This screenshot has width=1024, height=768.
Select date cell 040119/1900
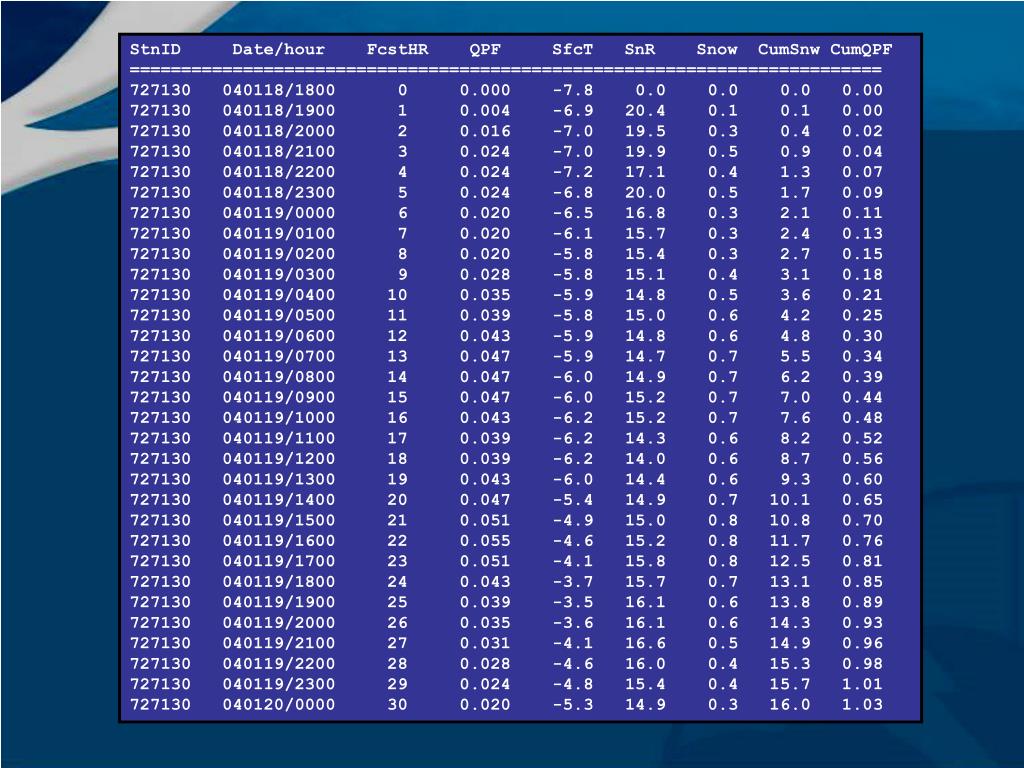[x=279, y=601]
